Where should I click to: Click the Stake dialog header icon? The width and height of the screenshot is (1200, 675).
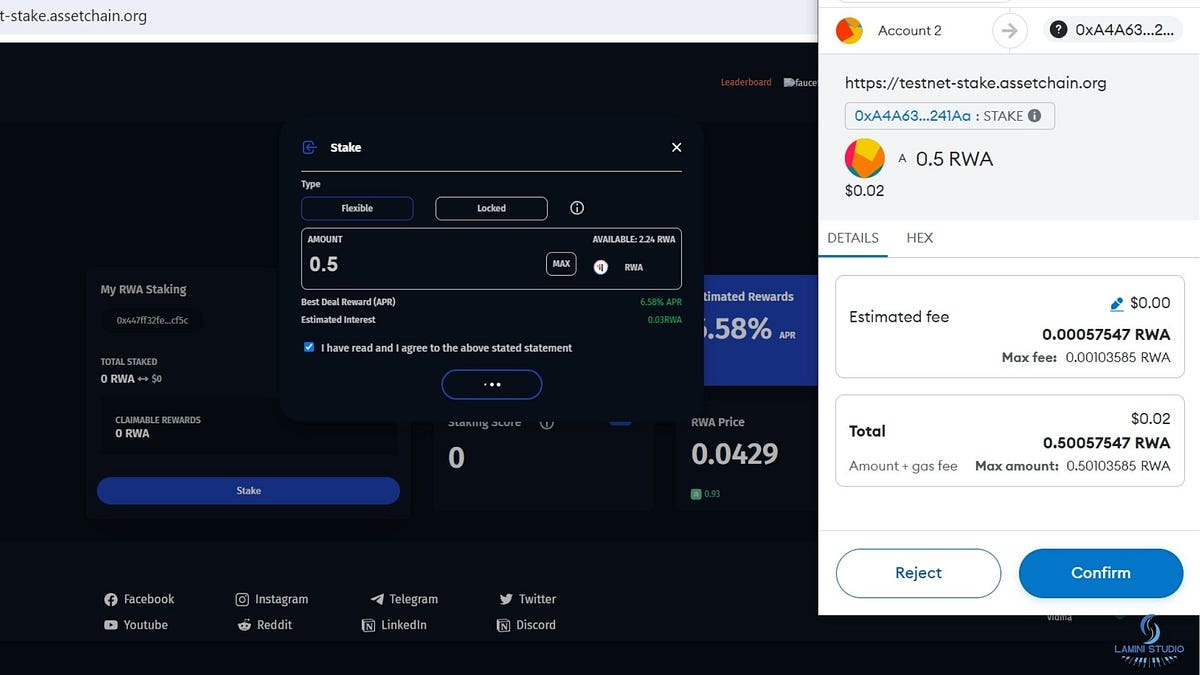[309, 147]
